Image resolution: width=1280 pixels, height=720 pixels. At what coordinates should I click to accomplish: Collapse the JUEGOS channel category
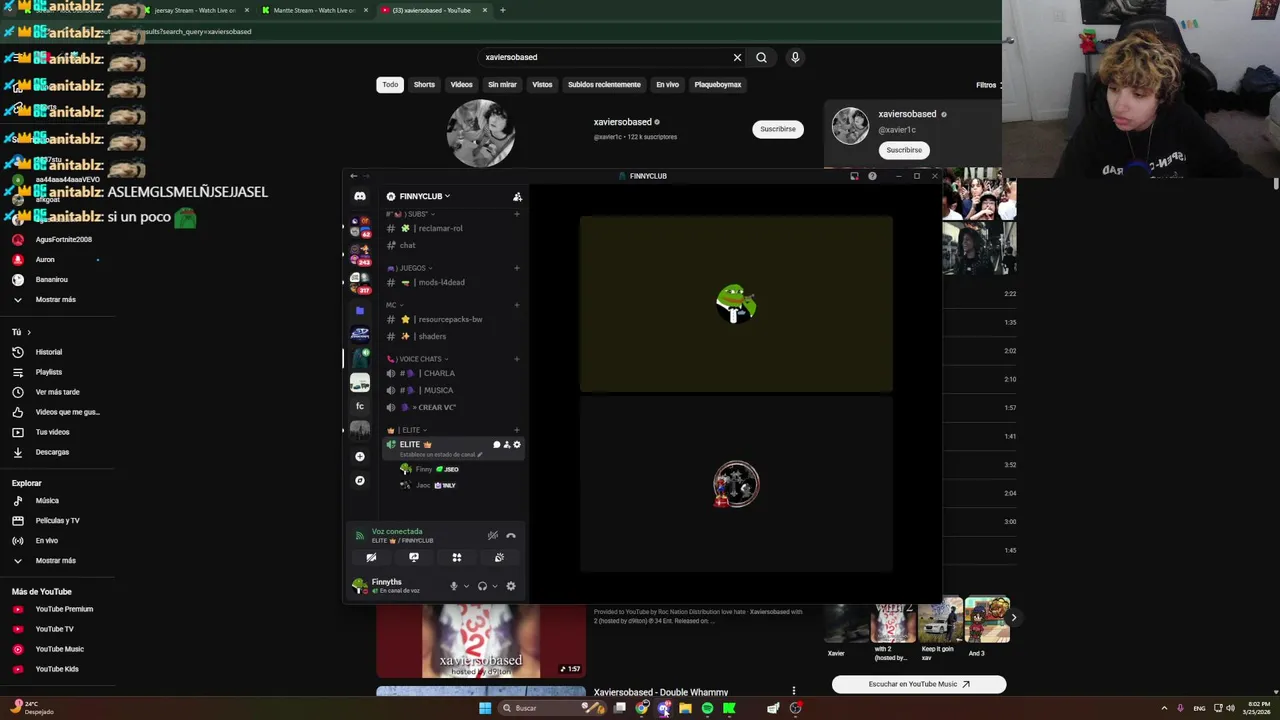tap(411, 268)
